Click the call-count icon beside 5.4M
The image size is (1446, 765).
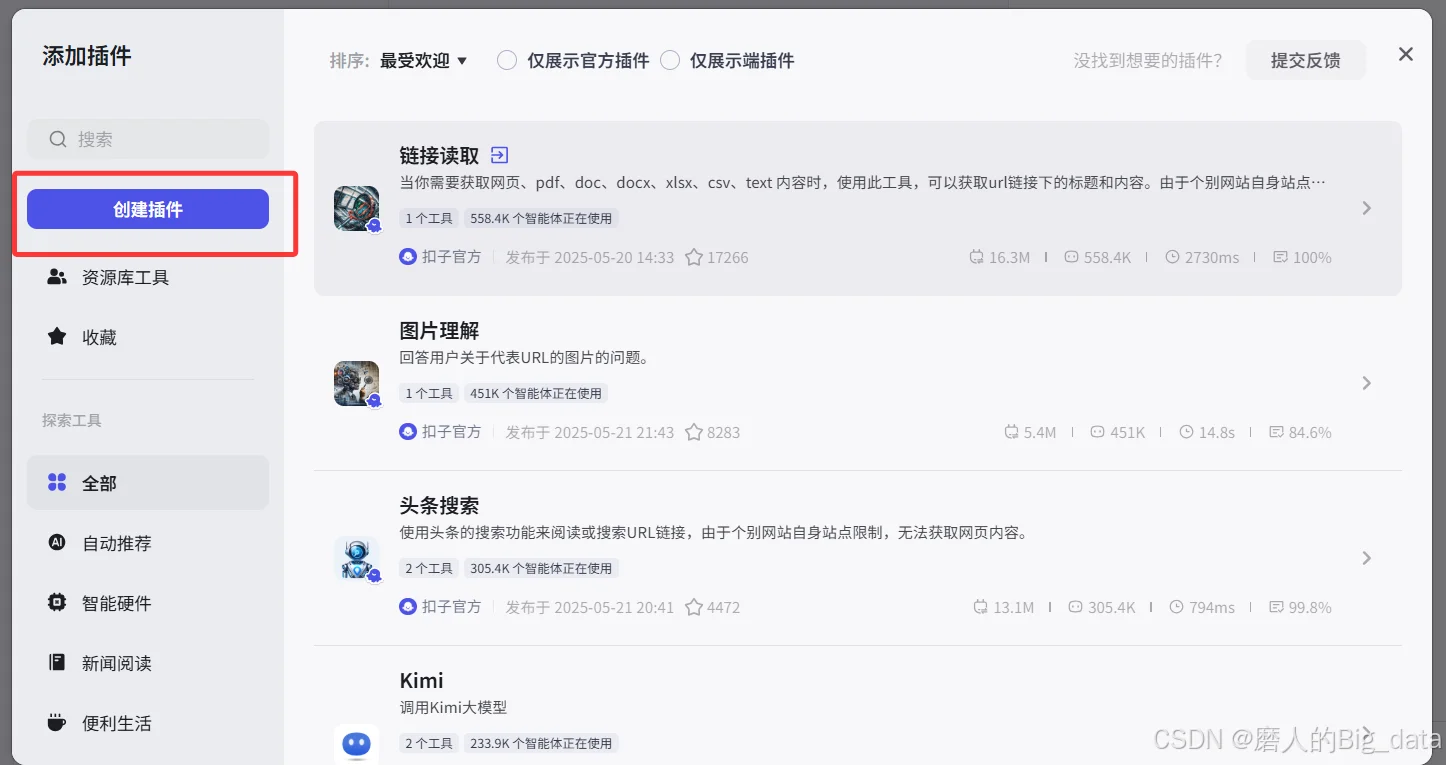point(1012,432)
